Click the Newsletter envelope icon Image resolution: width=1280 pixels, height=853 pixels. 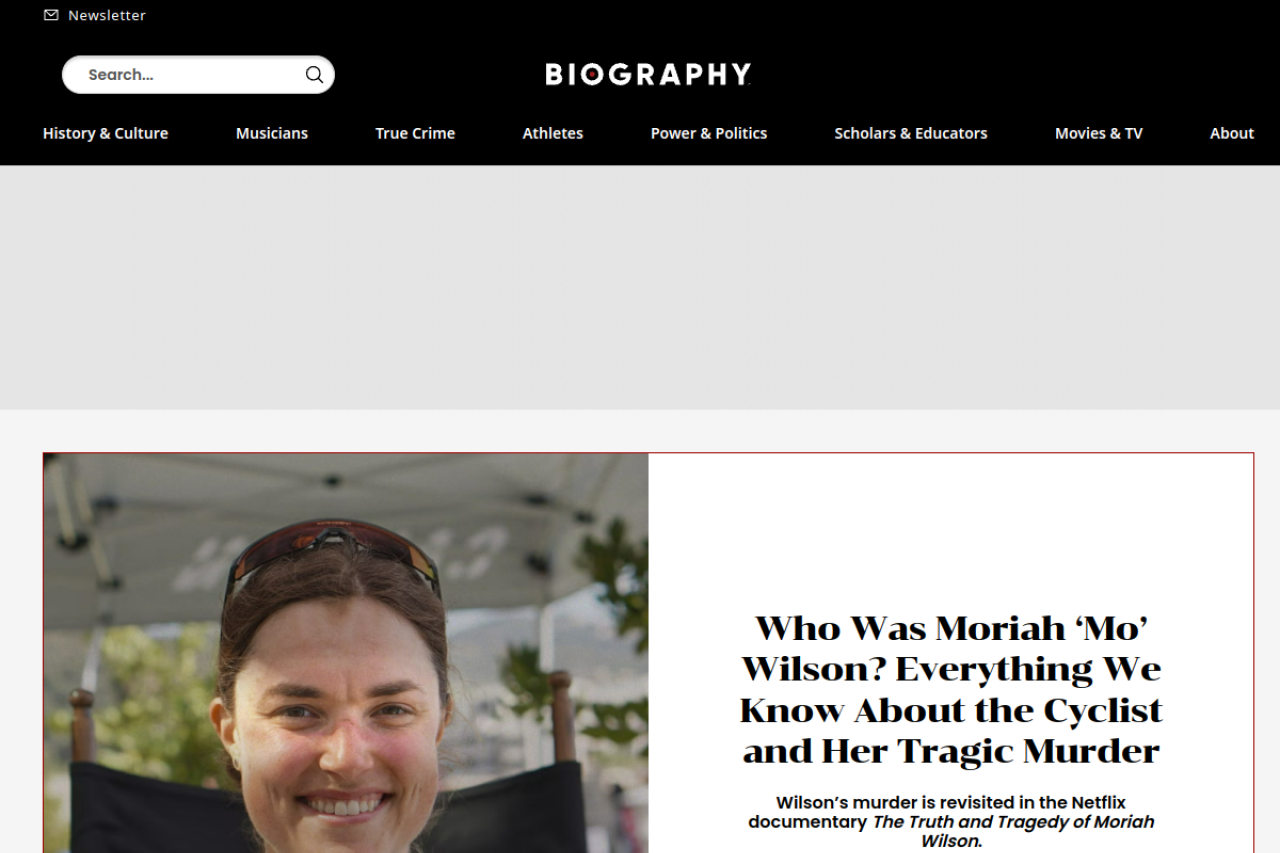click(51, 15)
